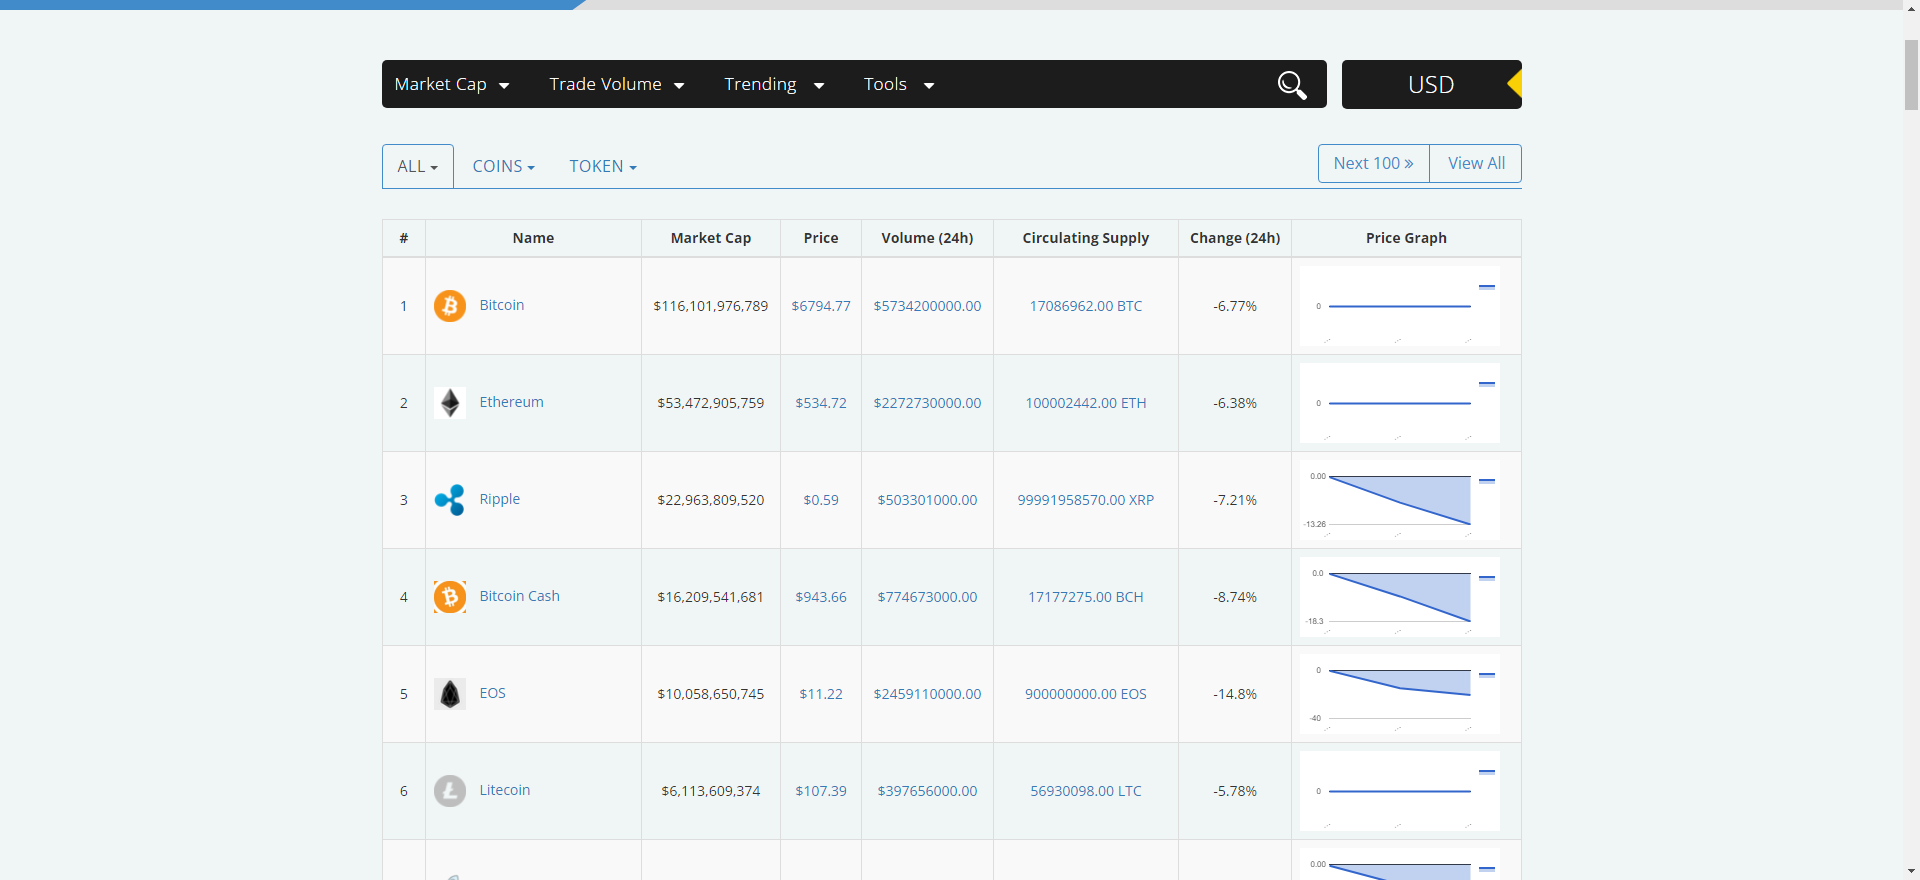Open the USD currency selector
Screen dimensions: 1920x880
(1430, 85)
